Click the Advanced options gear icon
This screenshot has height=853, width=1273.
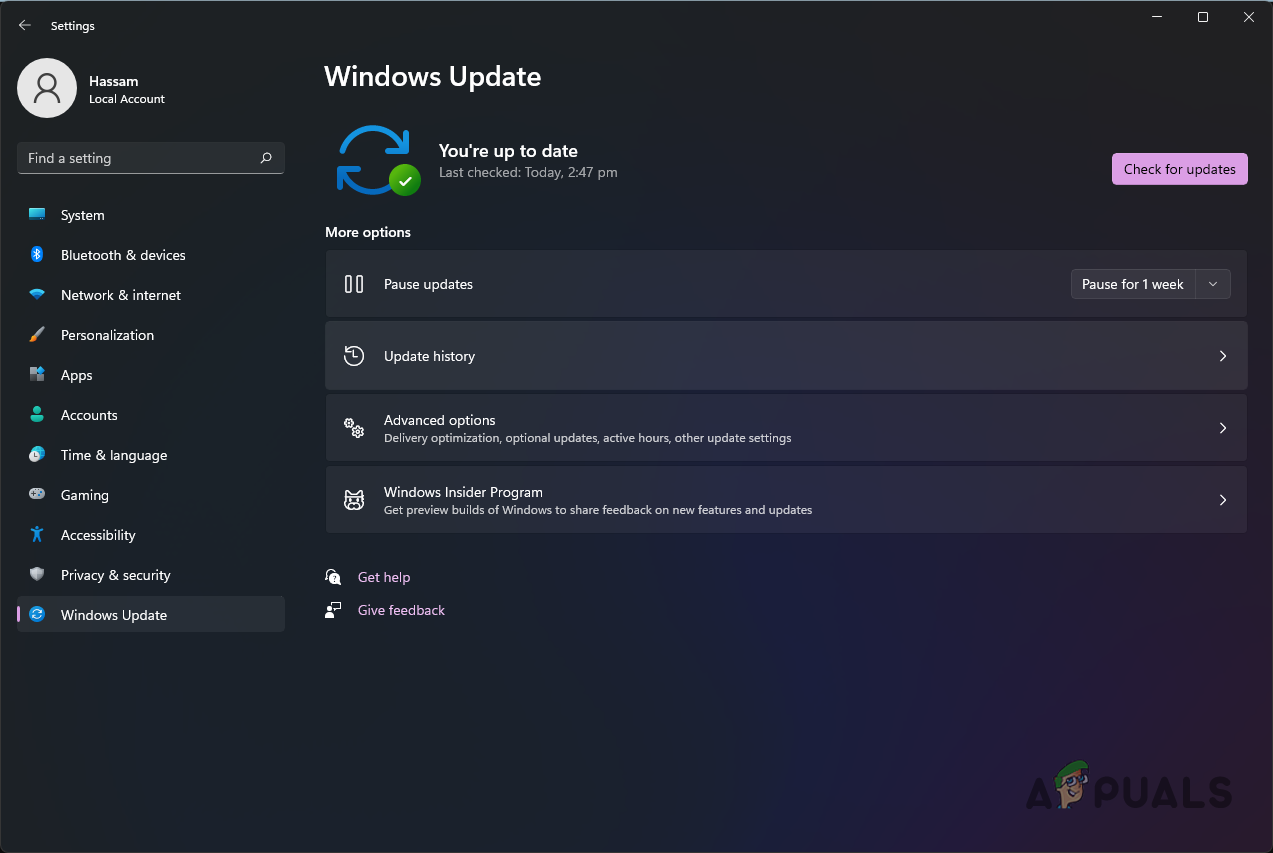(x=354, y=428)
